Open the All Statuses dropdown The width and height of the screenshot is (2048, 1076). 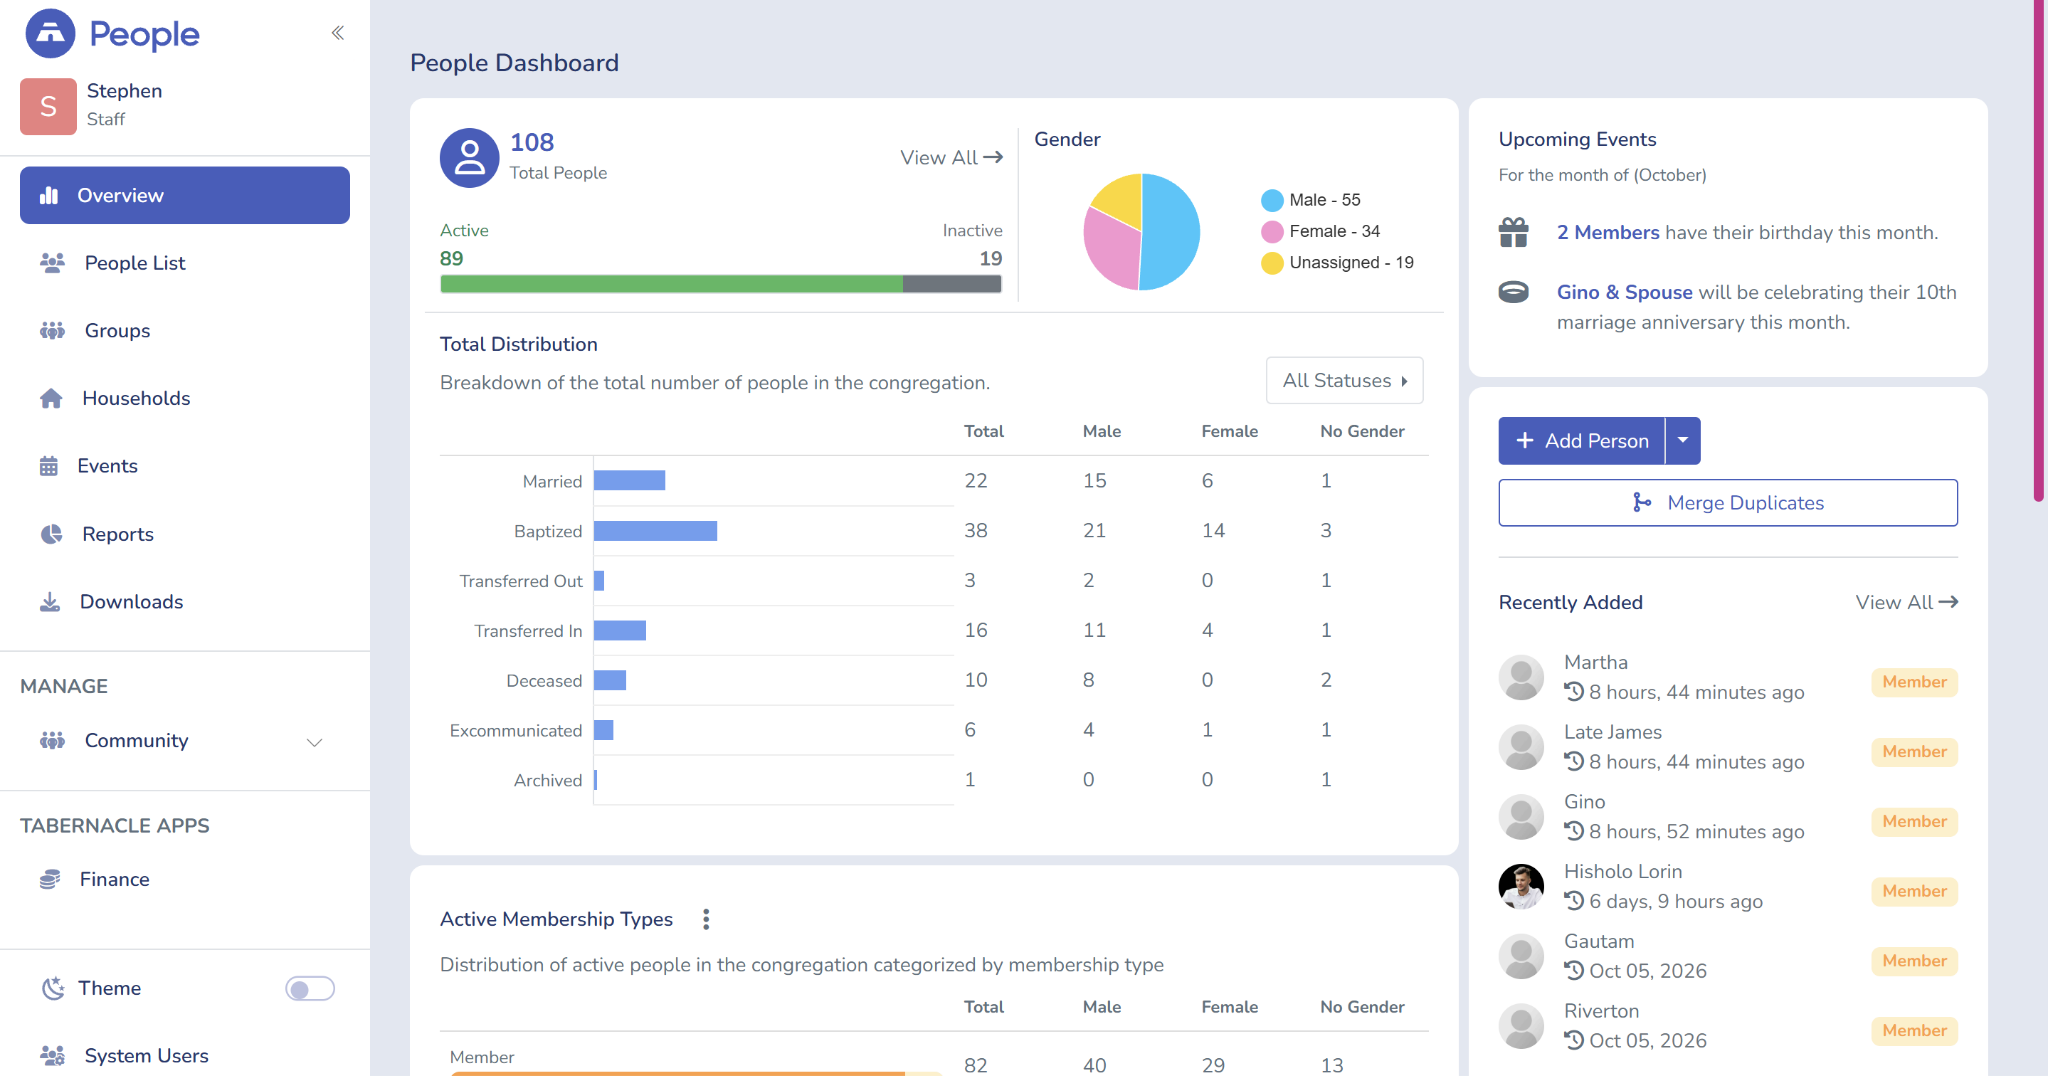[1344, 380]
